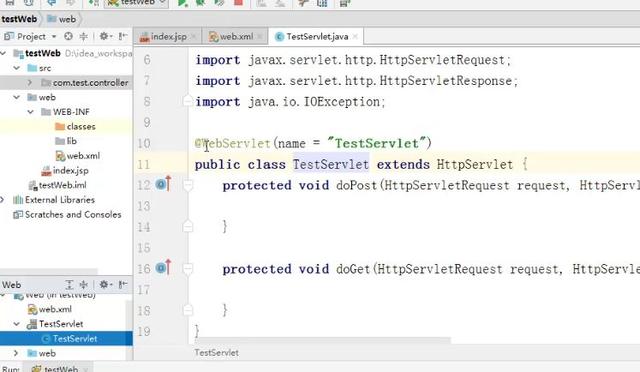Select index.jsp in Project tree
This screenshot has width=640, height=372.
(x=65, y=171)
